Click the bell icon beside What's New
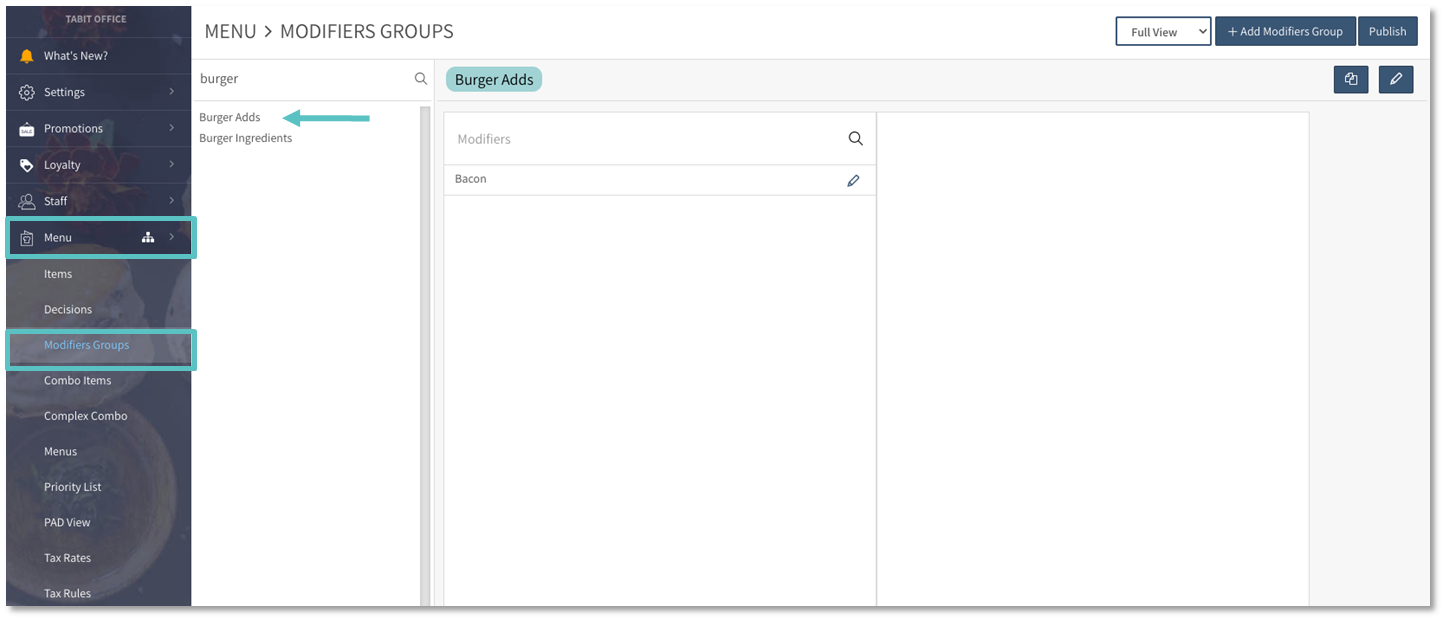 tap(27, 56)
